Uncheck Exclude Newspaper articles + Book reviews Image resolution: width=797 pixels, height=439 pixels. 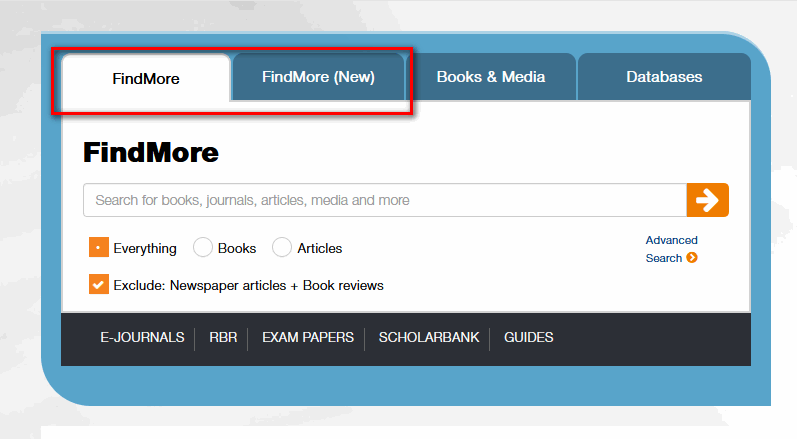99,285
